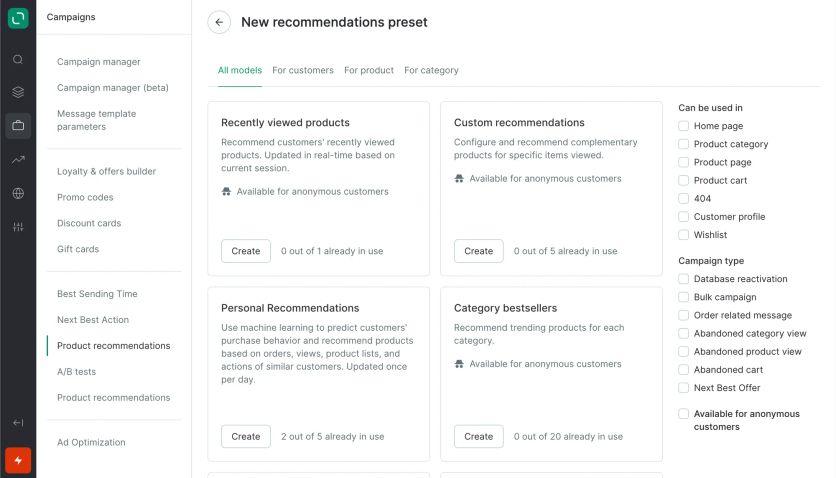
Task: Click the globe icon in sidebar
Action: tap(18, 193)
